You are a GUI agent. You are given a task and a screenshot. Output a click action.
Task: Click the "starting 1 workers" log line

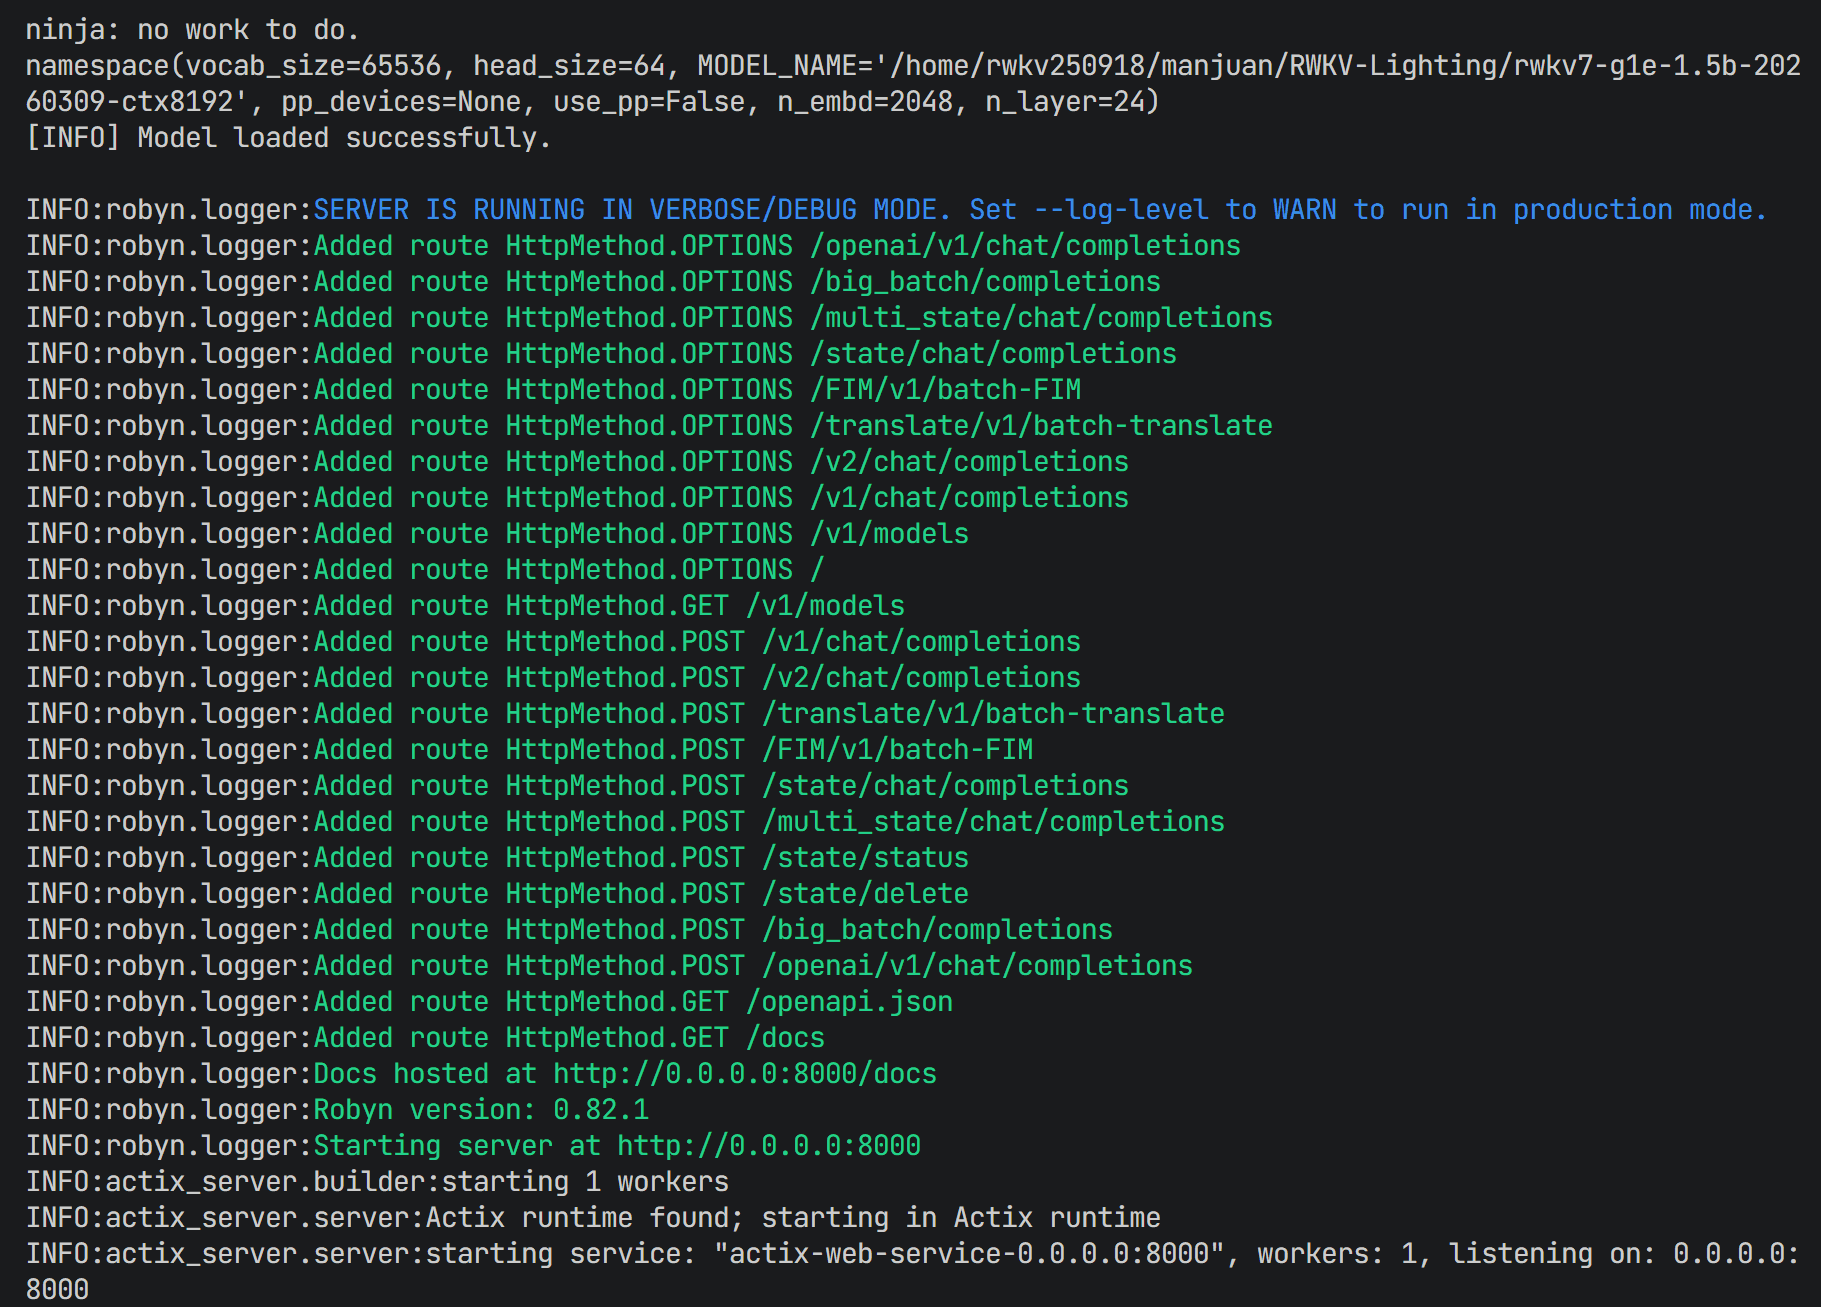585,1182
